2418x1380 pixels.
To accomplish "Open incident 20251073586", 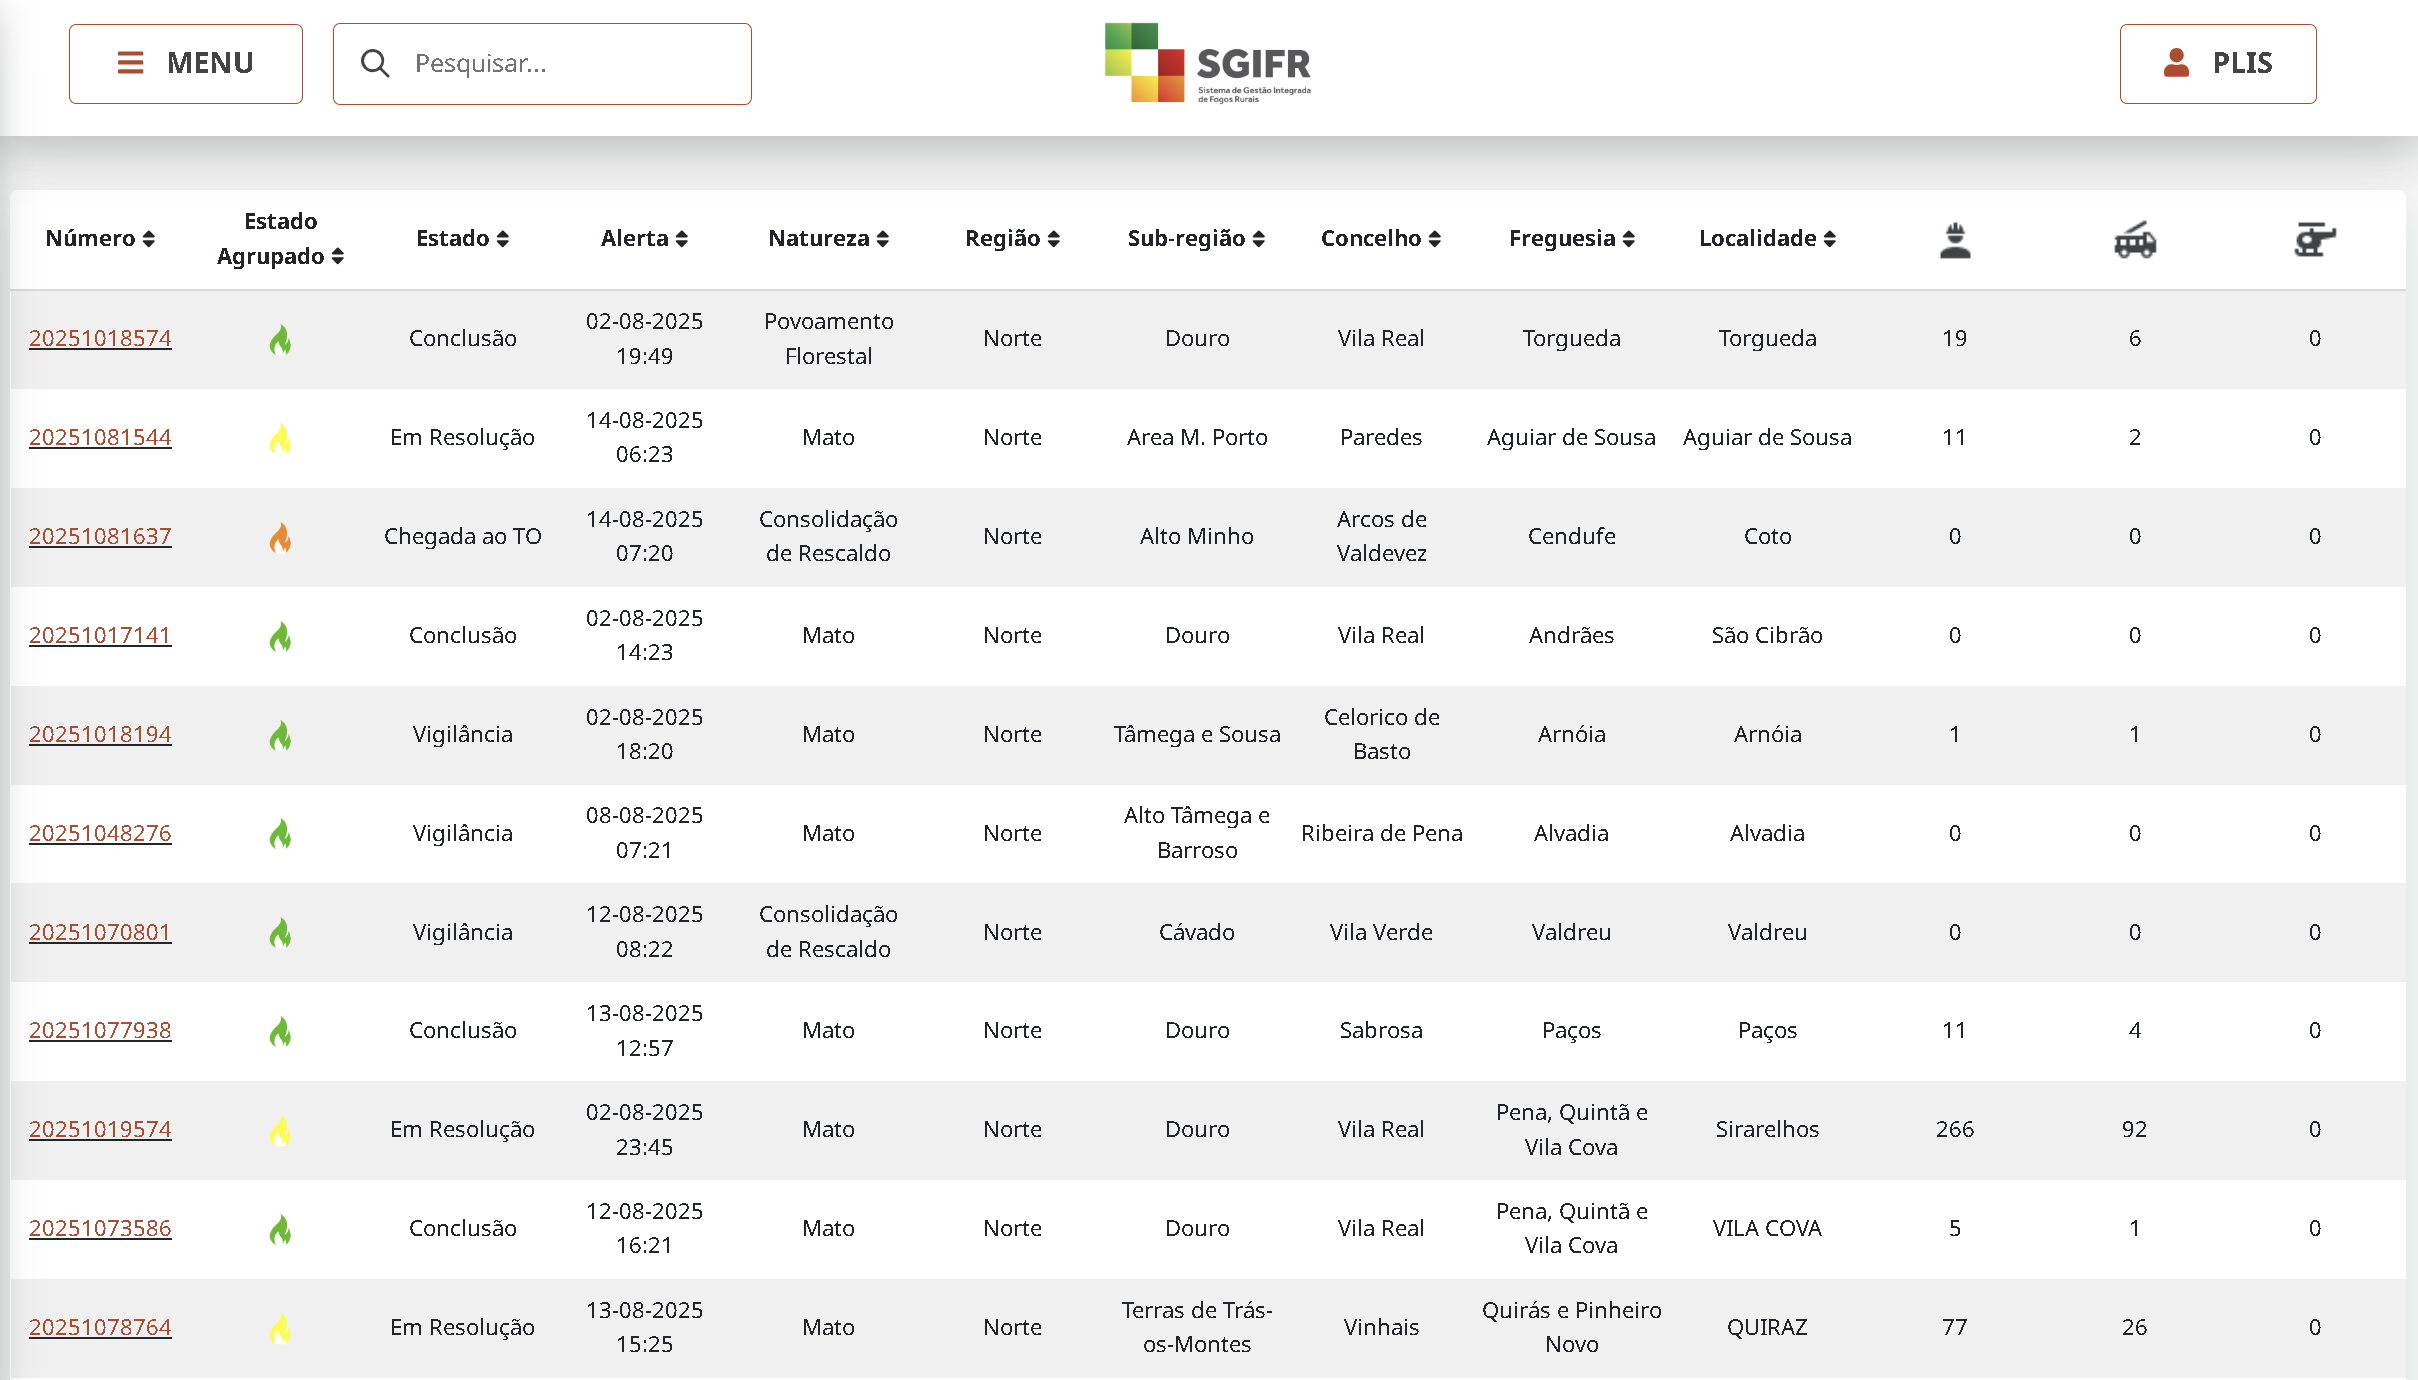I will click(x=100, y=1229).
